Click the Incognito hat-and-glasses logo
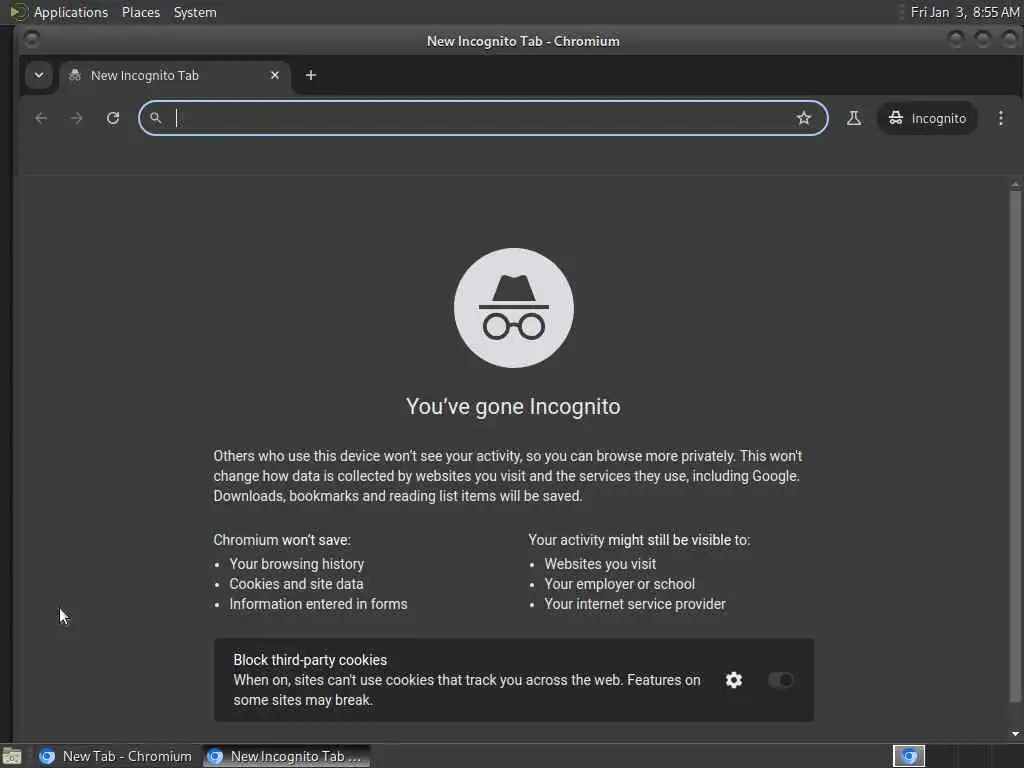The height and width of the screenshot is (768, 1024). (x=514, y=308)
